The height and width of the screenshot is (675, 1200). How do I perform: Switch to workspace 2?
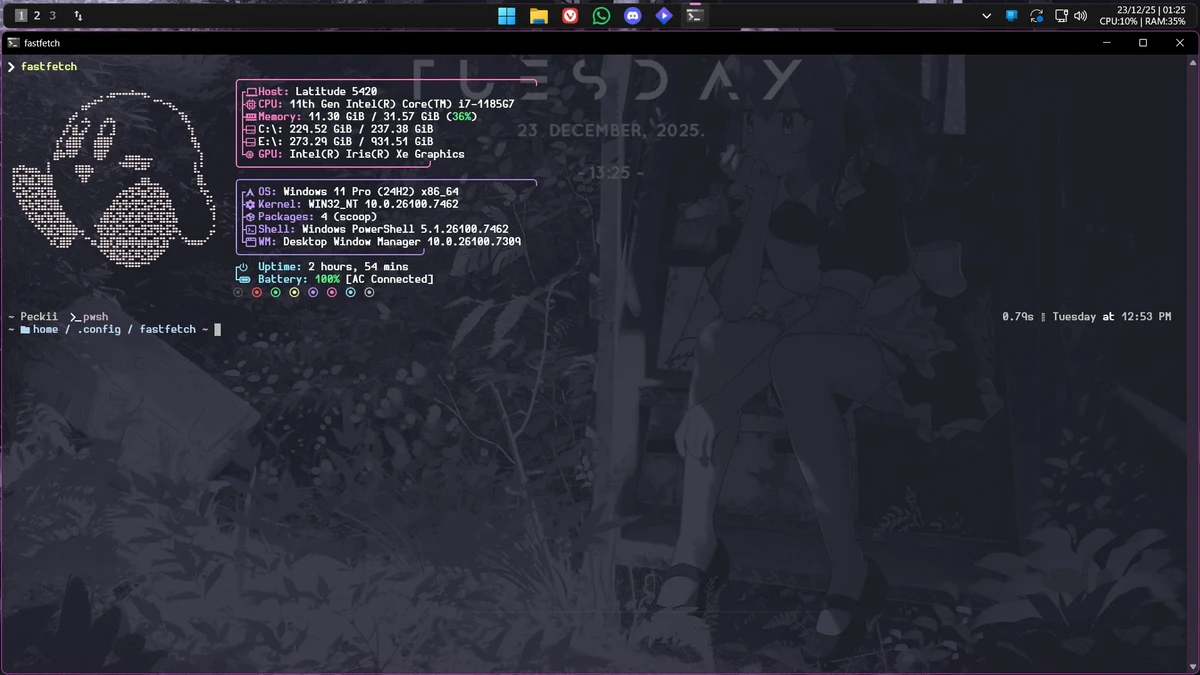point(38,16)
